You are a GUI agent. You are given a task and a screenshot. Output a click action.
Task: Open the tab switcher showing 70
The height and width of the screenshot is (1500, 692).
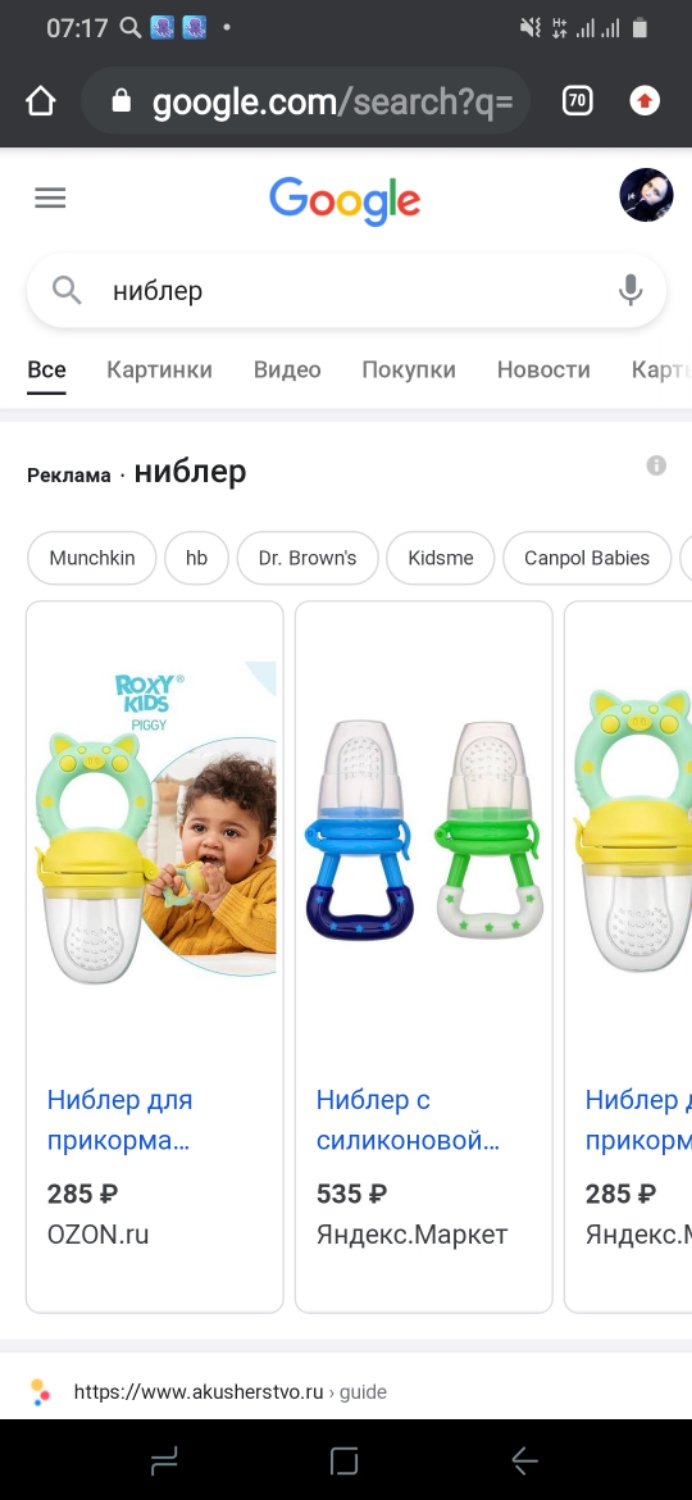coord(577,101)
